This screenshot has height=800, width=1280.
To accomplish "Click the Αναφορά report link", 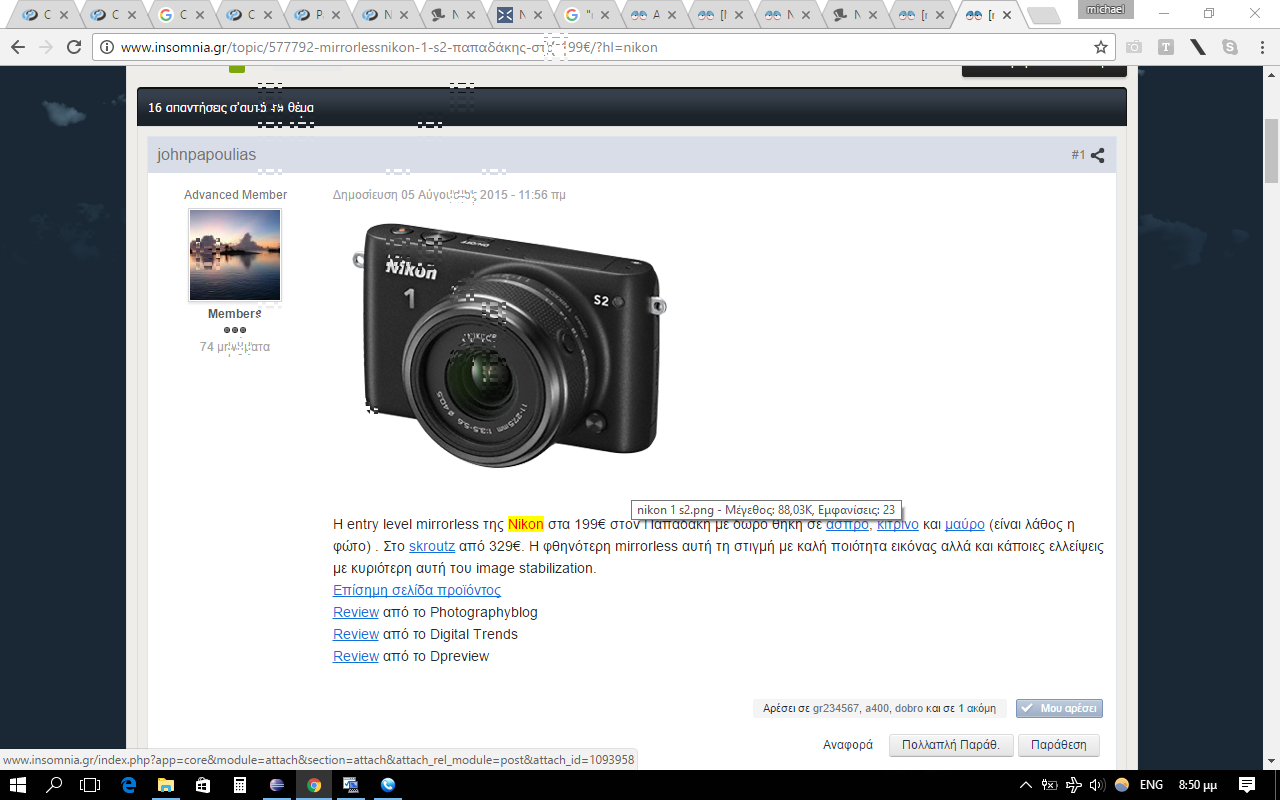I will (x=848, y=745).
